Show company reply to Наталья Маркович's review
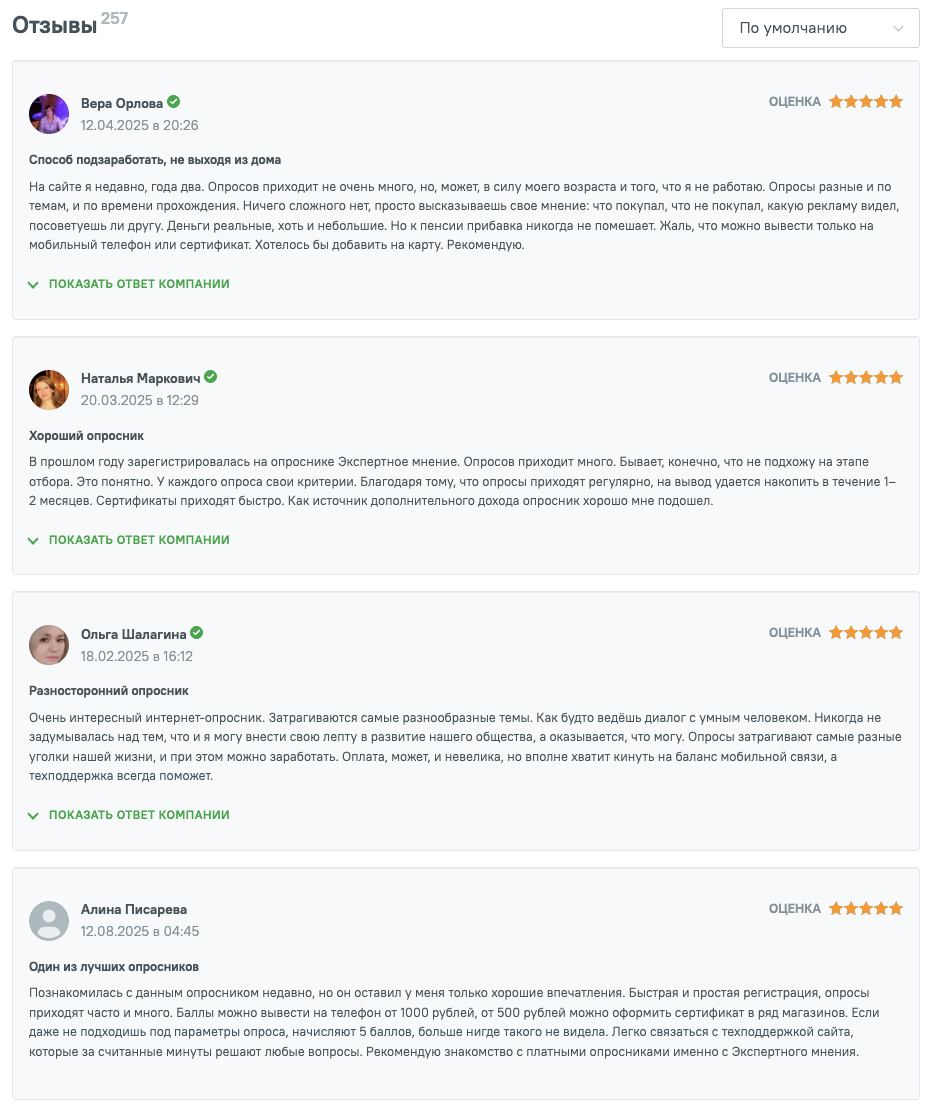Viewport: 933px width, 1112px height. (x=139, y=540)
